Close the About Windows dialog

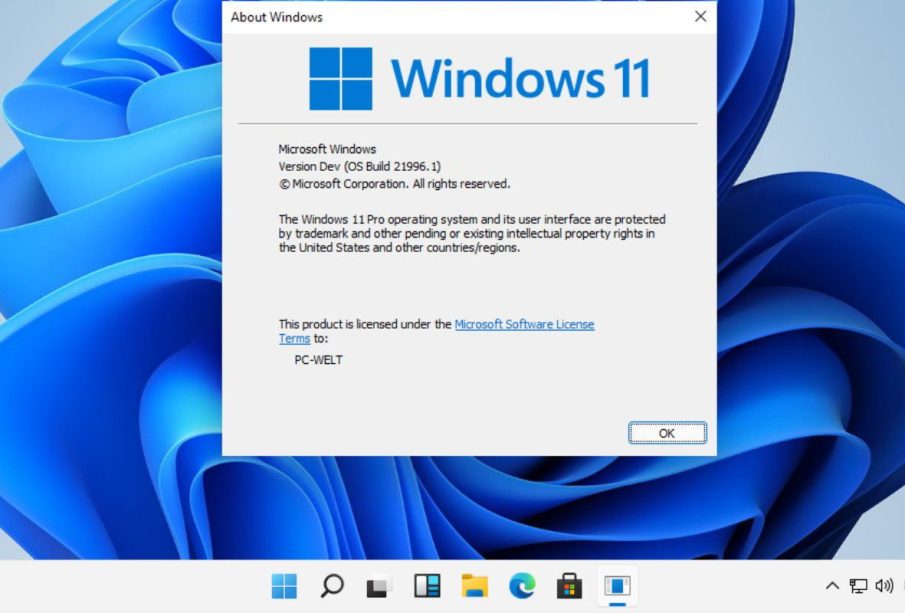click(700, 17)
